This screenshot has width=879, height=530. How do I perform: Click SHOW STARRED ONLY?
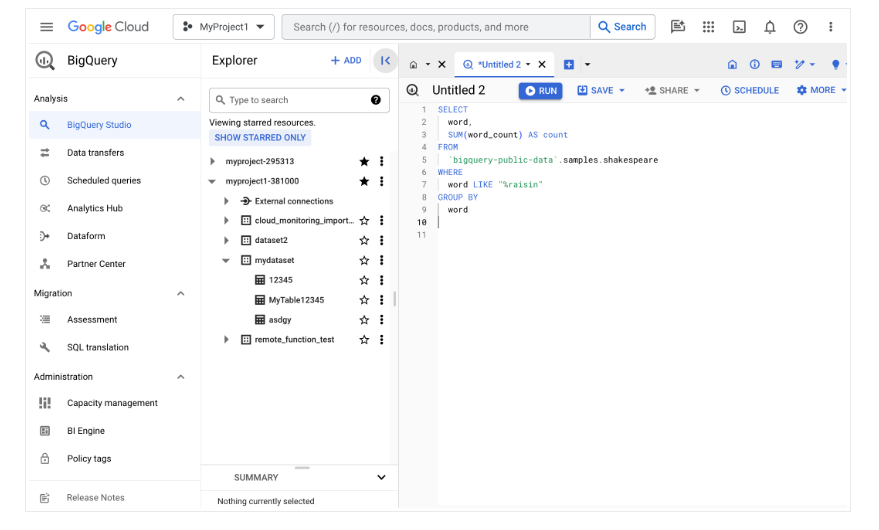260,137
